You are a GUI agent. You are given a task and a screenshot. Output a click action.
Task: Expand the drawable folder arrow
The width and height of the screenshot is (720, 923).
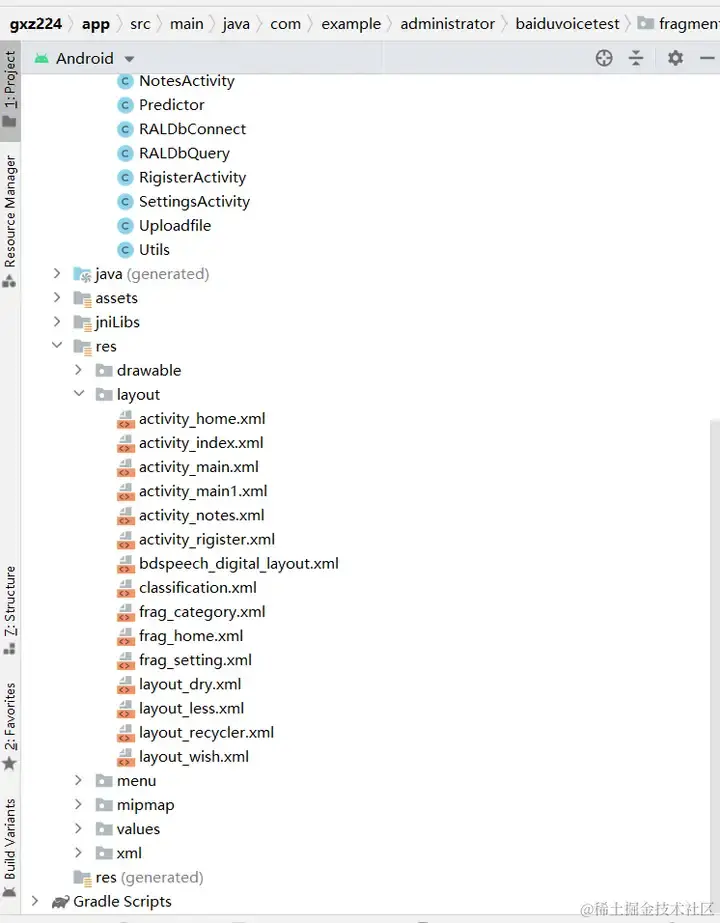[78, 370]
